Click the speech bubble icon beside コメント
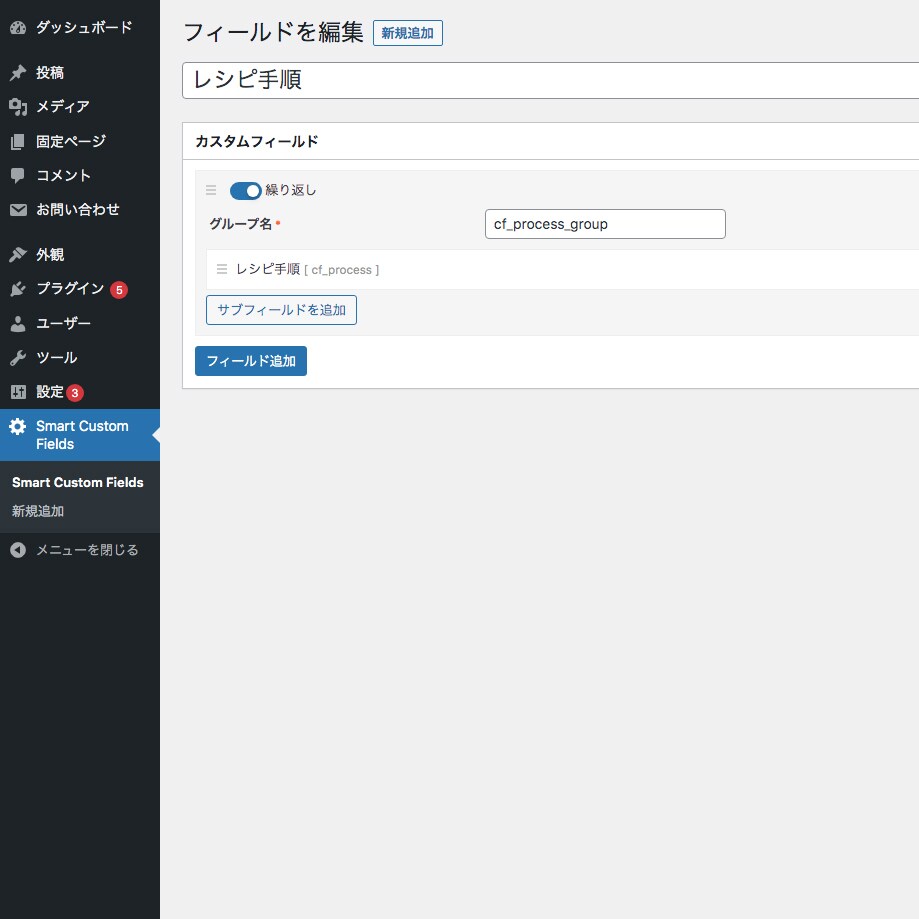The image size is (919, 919). 18,175
